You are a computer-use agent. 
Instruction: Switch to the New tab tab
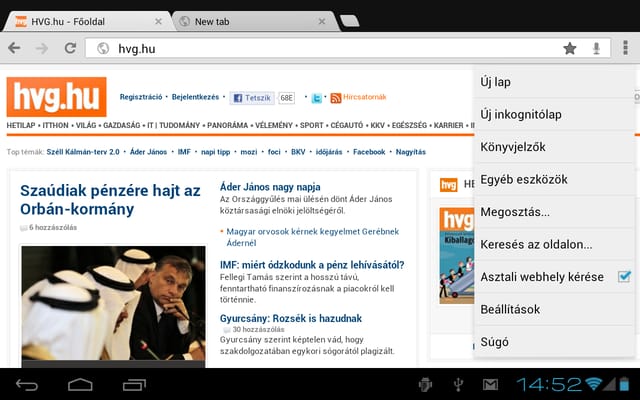tap(255, 21)
